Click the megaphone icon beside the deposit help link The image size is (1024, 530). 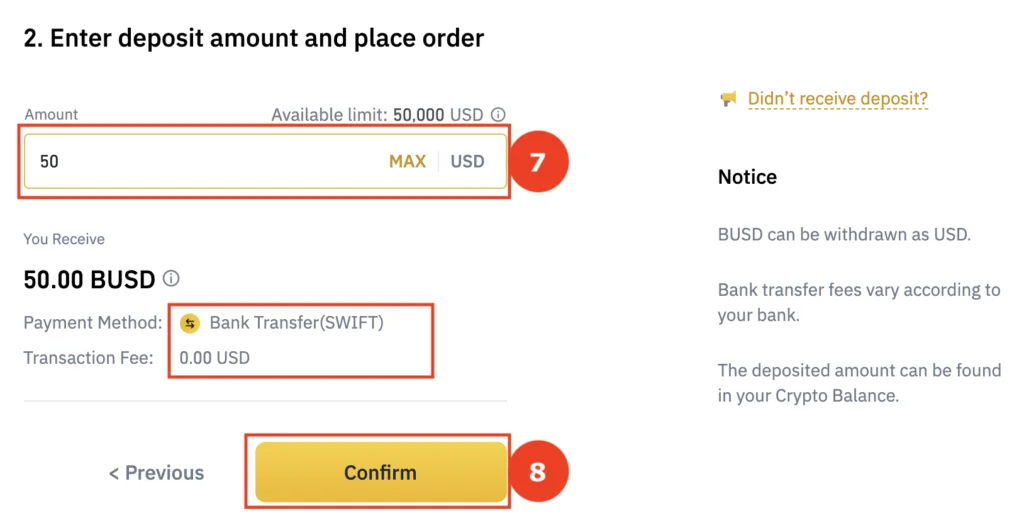(x=728, y=98)
